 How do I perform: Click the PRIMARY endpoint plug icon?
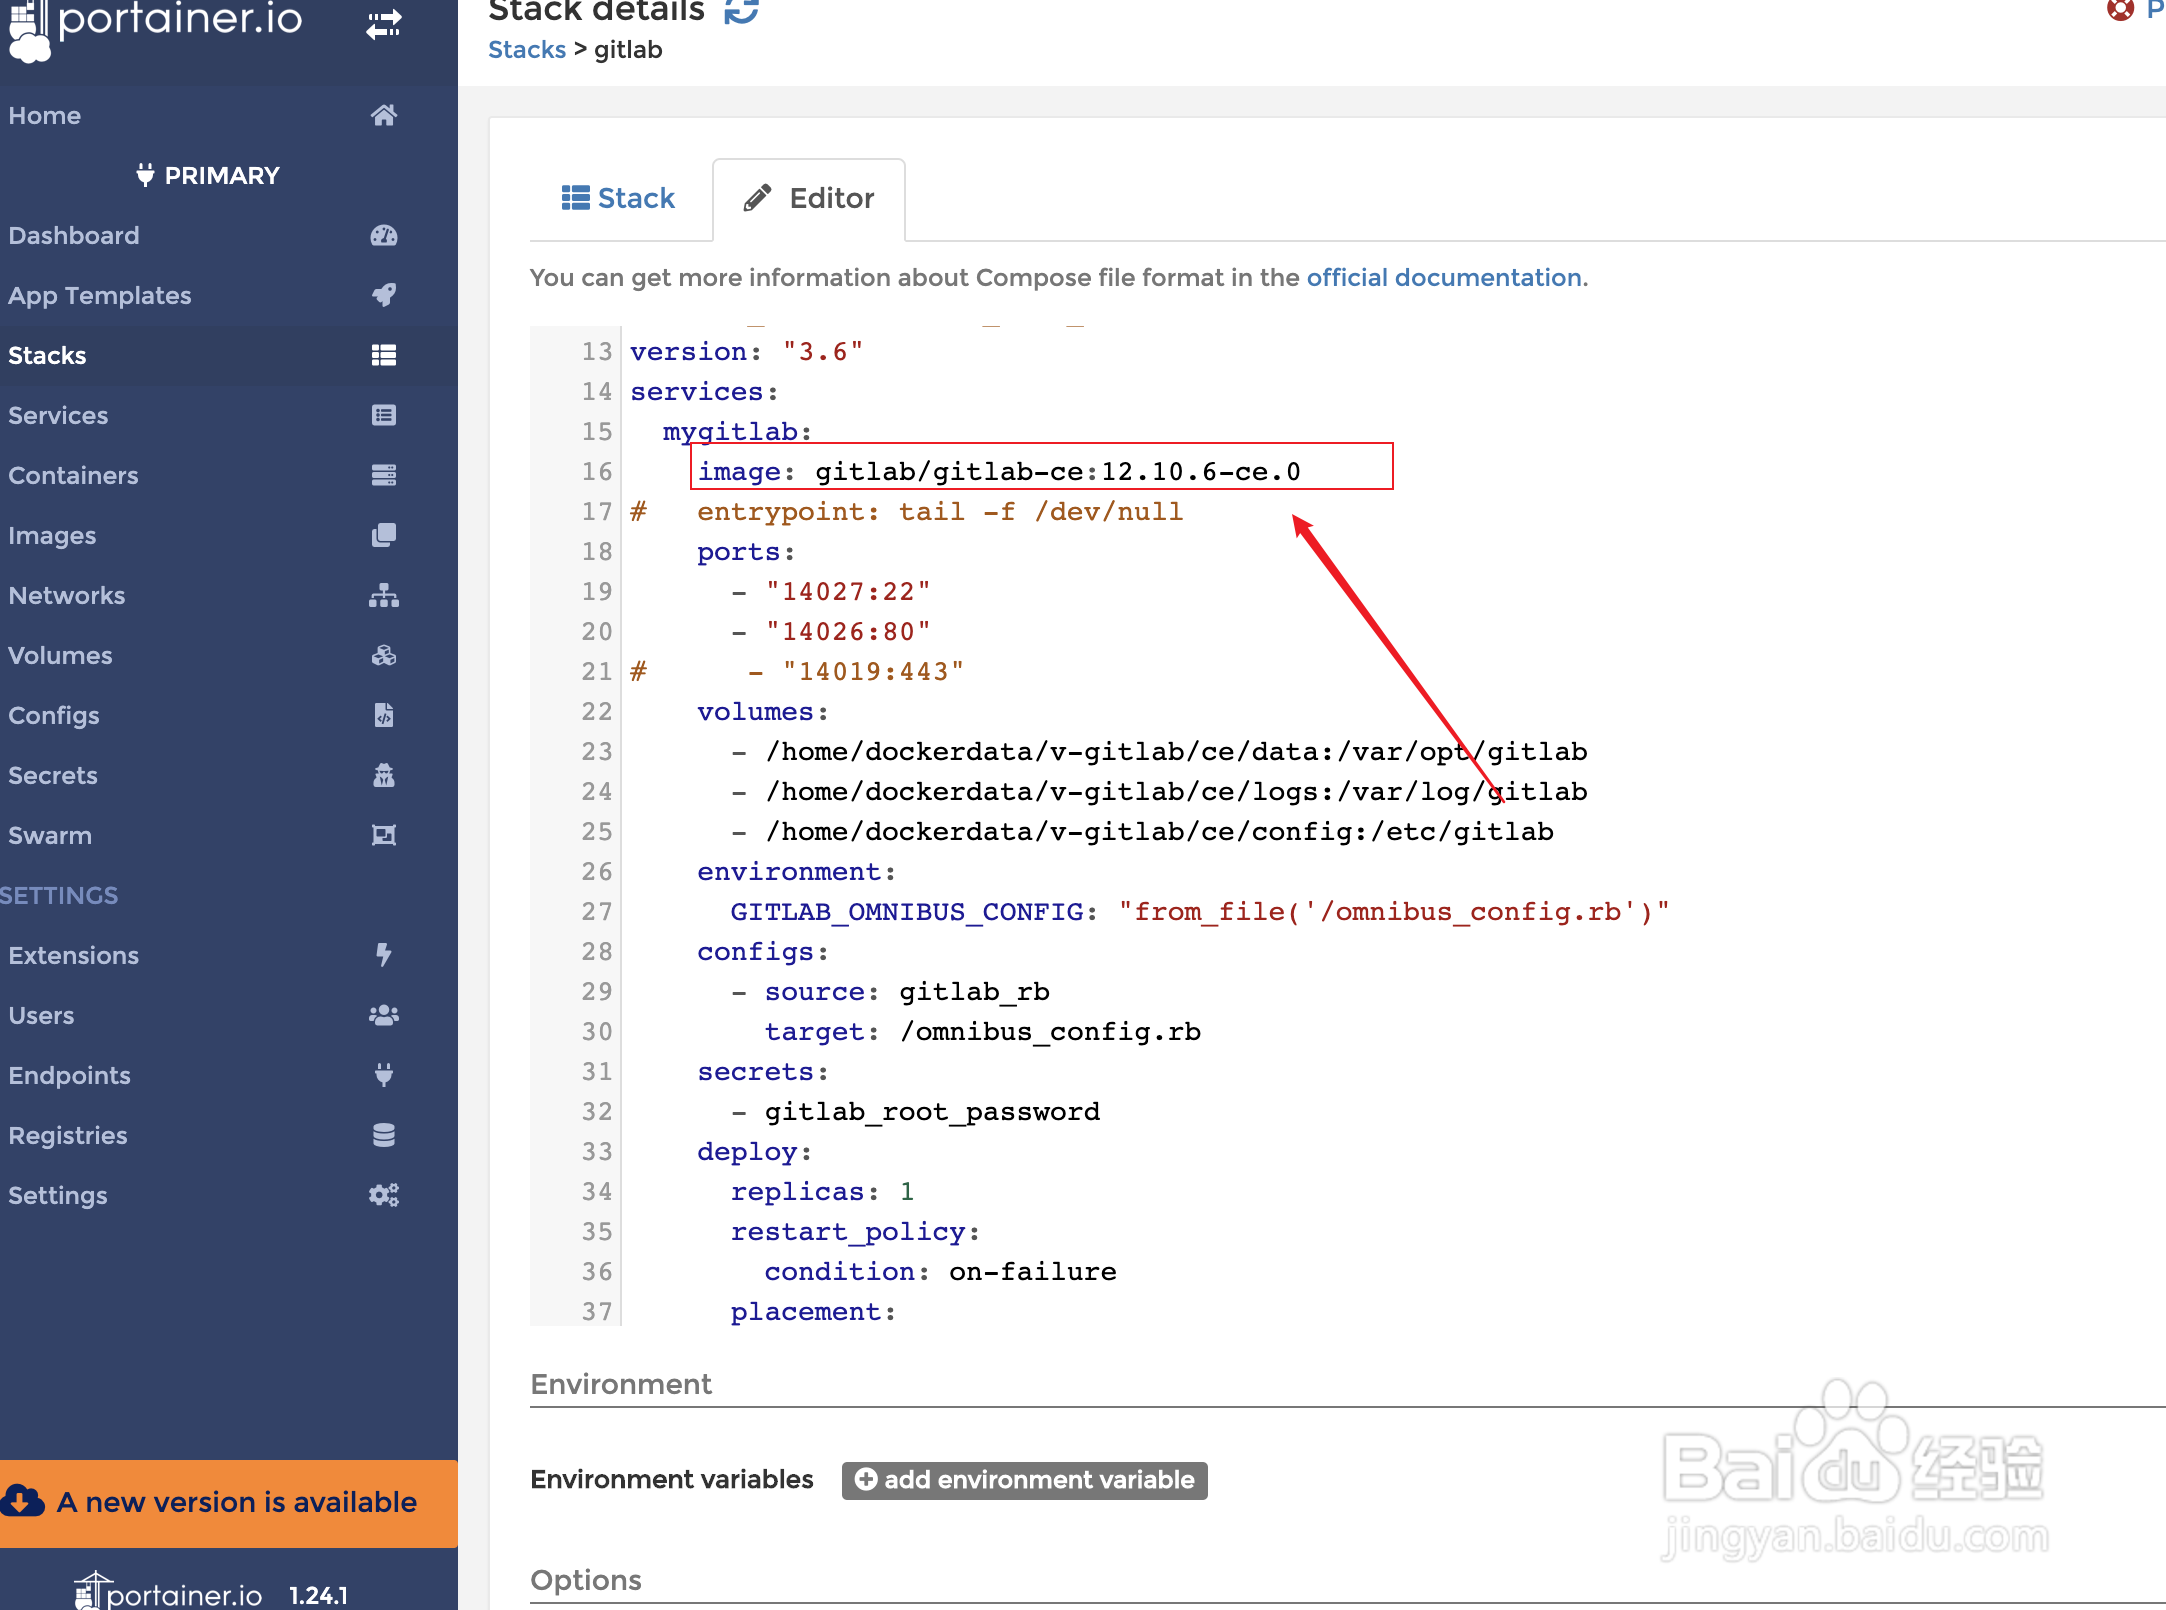tap(145, 175)
